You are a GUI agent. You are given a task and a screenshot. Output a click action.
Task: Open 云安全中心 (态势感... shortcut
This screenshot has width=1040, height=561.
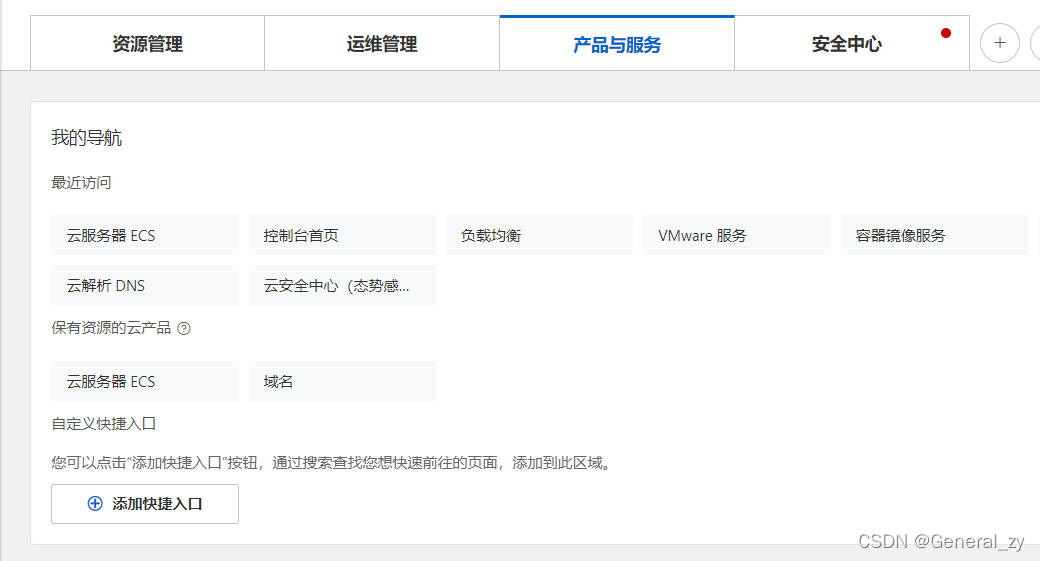pyautogui.click(x=342, y=285)
